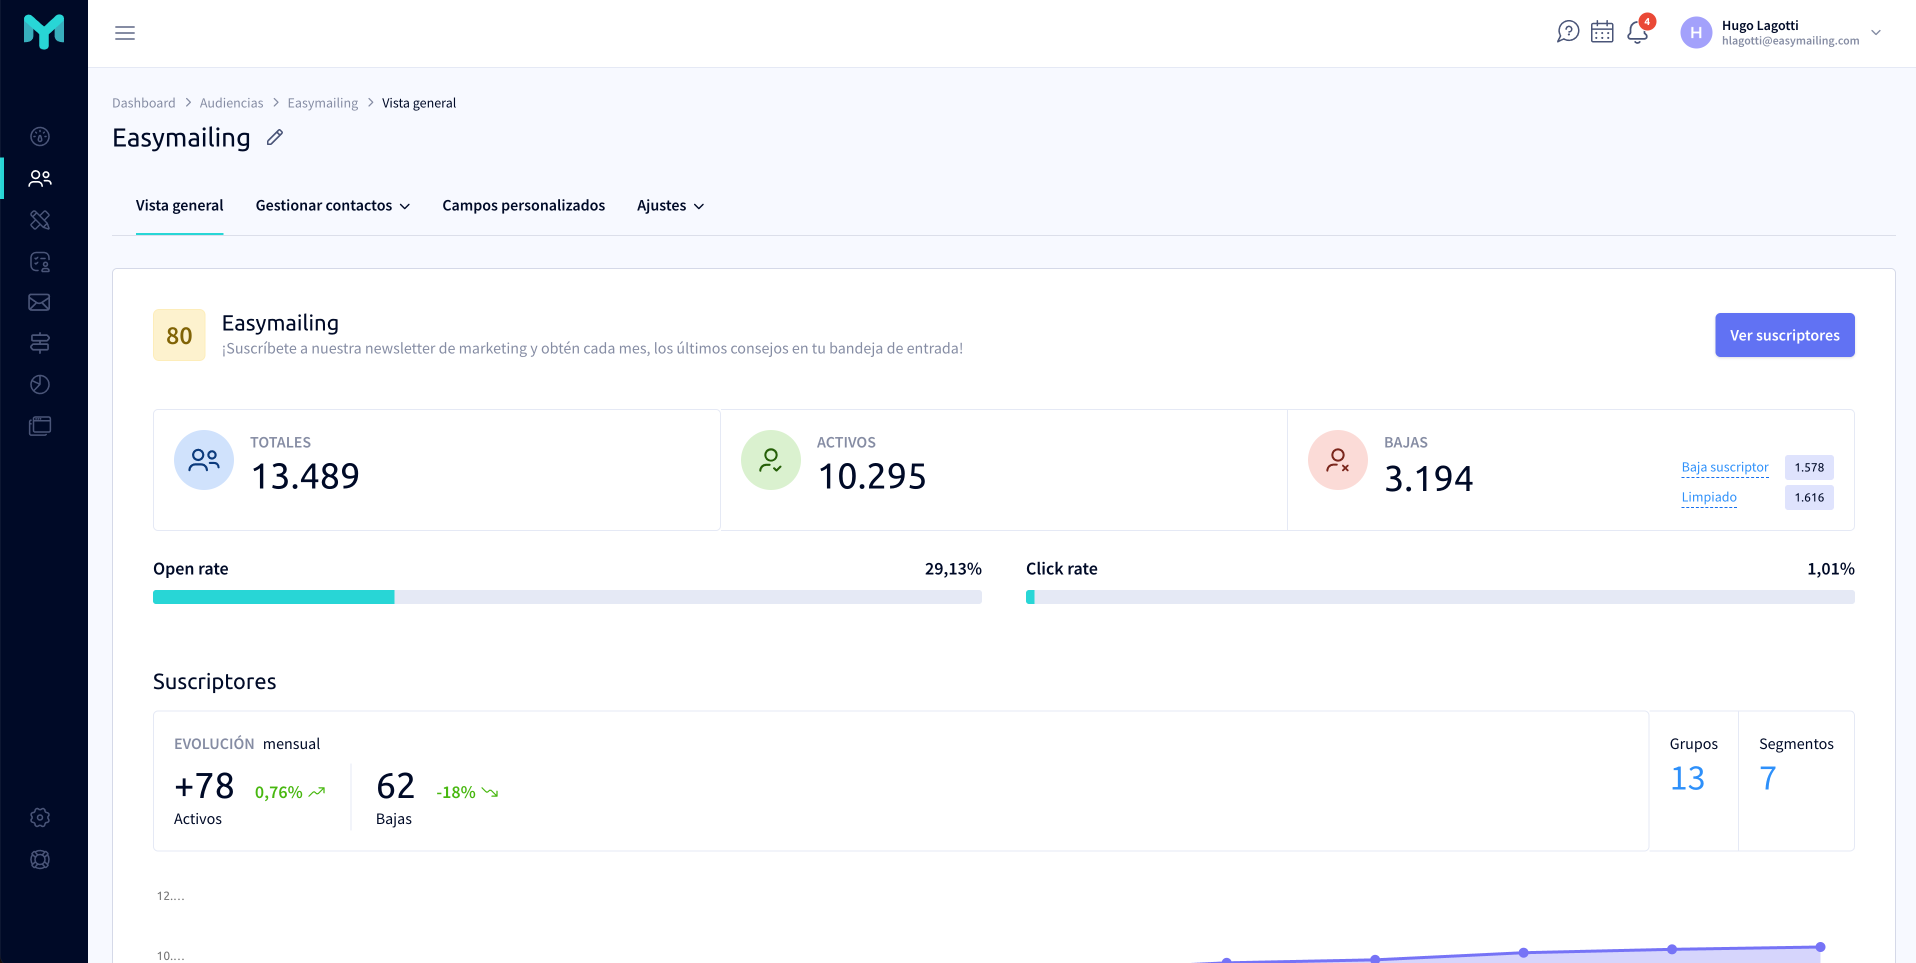Expand the Ajustes dropdown
The image size is (1916, 963).
[x=671, y=206]
